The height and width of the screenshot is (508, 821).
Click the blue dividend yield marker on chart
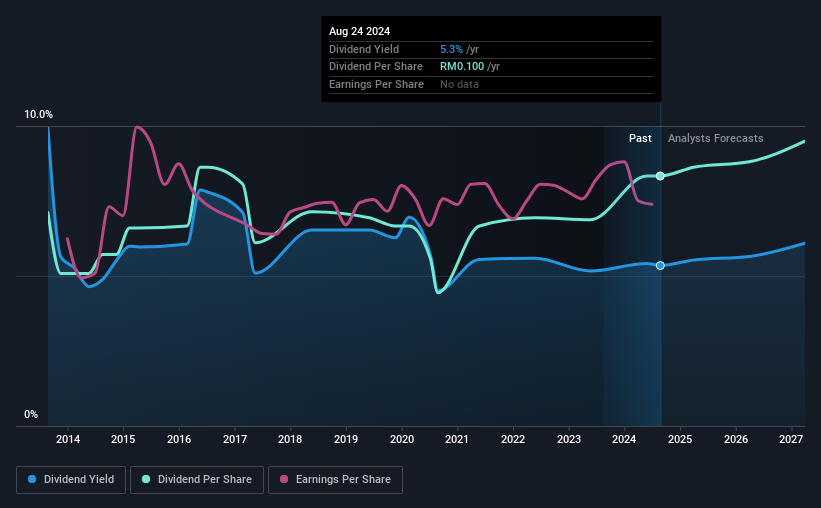coord(660,266)
